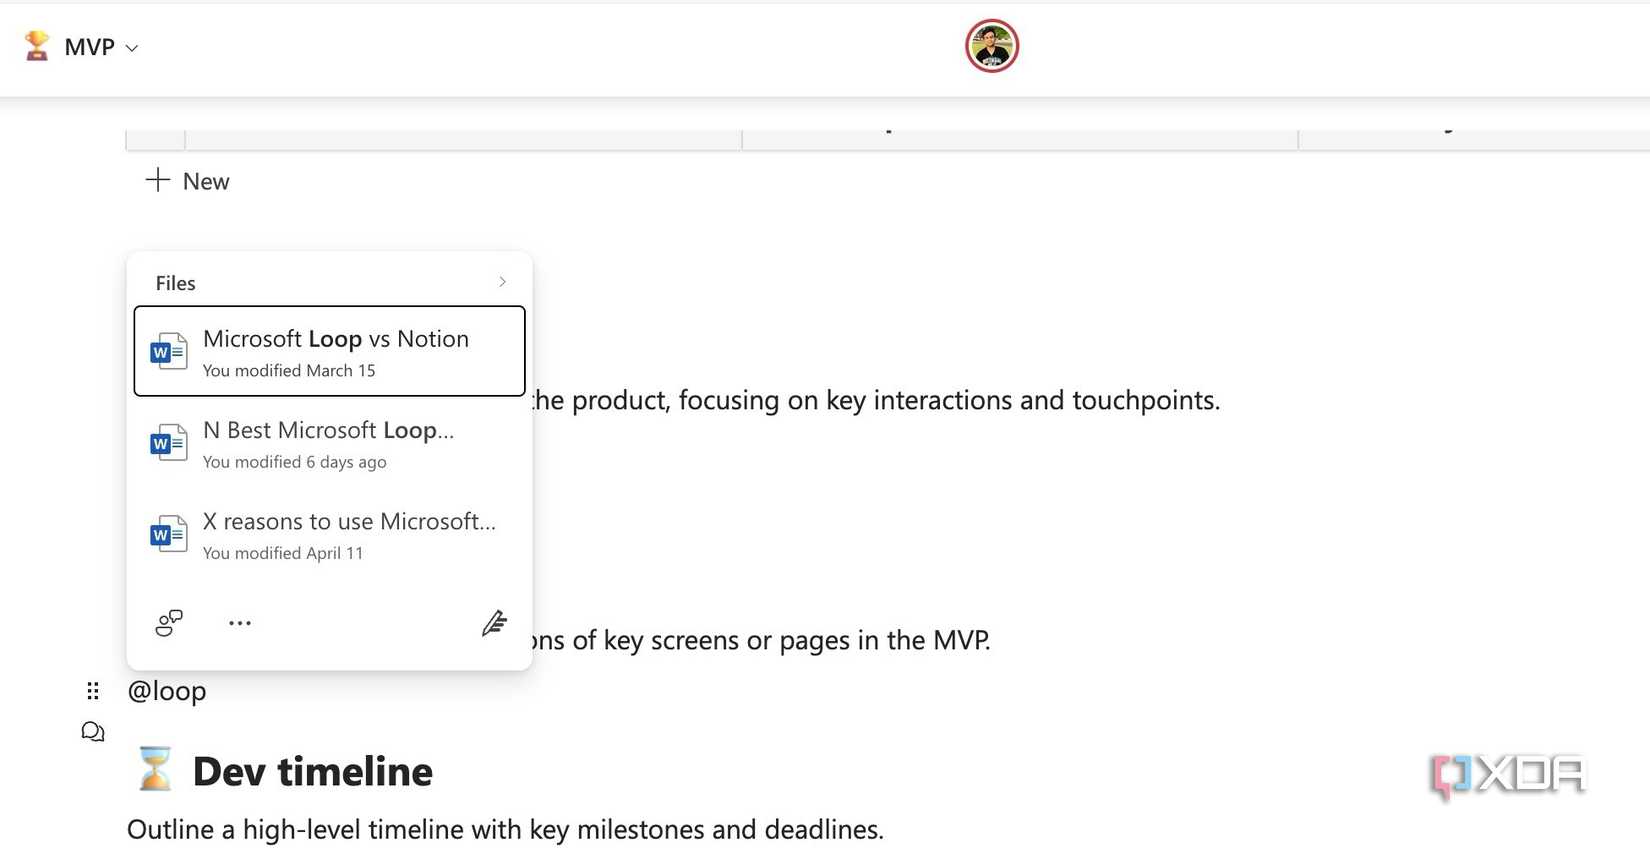Click text 'key screens or pages in the MVP'
Viewport: 1650px width, 866px height.
pyautogui.click(x=796, y=641)
